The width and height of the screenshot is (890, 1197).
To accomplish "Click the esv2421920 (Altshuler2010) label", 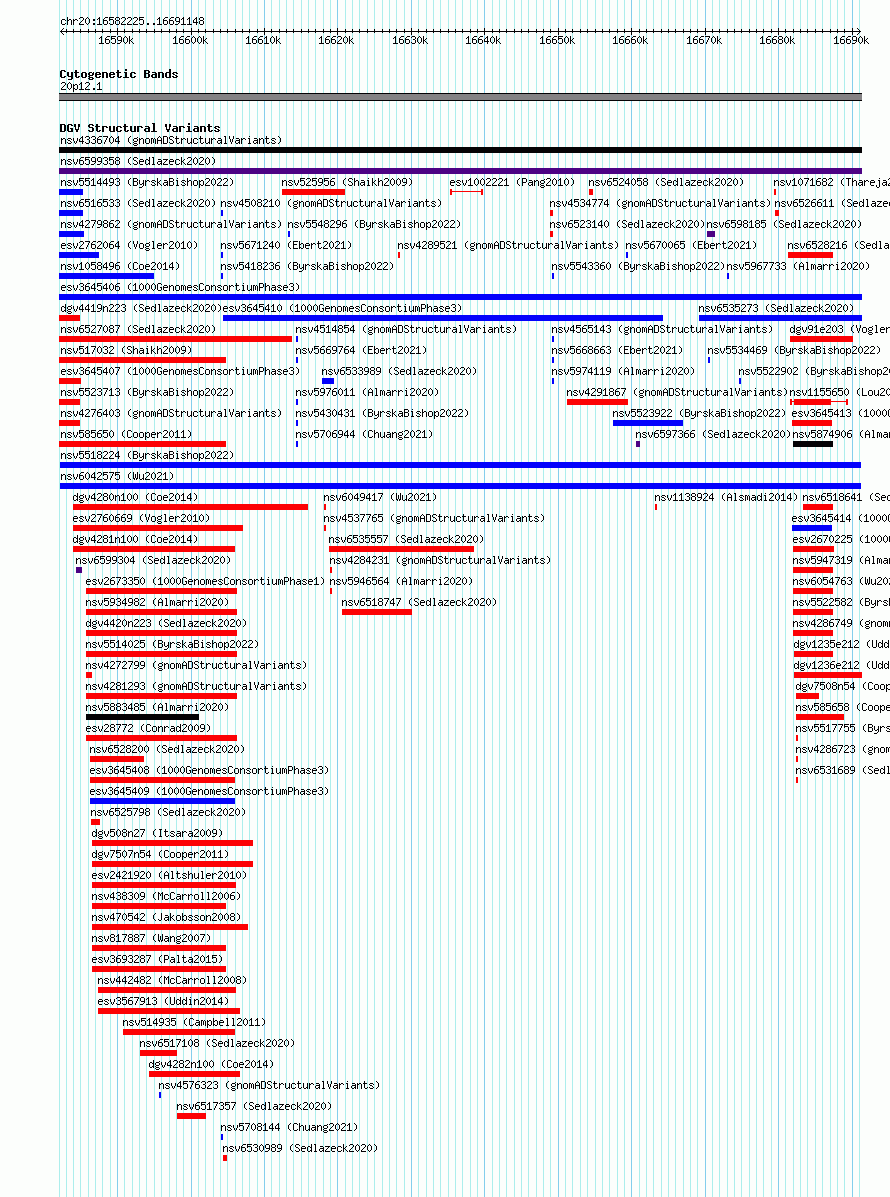I will click(169, 876).
